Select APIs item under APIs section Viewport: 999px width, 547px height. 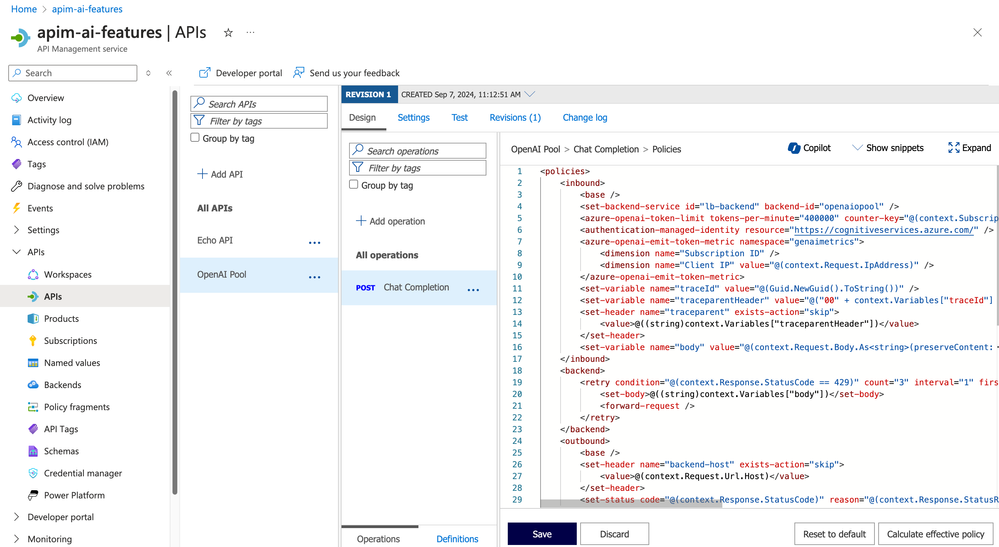(x=53, y=297)
